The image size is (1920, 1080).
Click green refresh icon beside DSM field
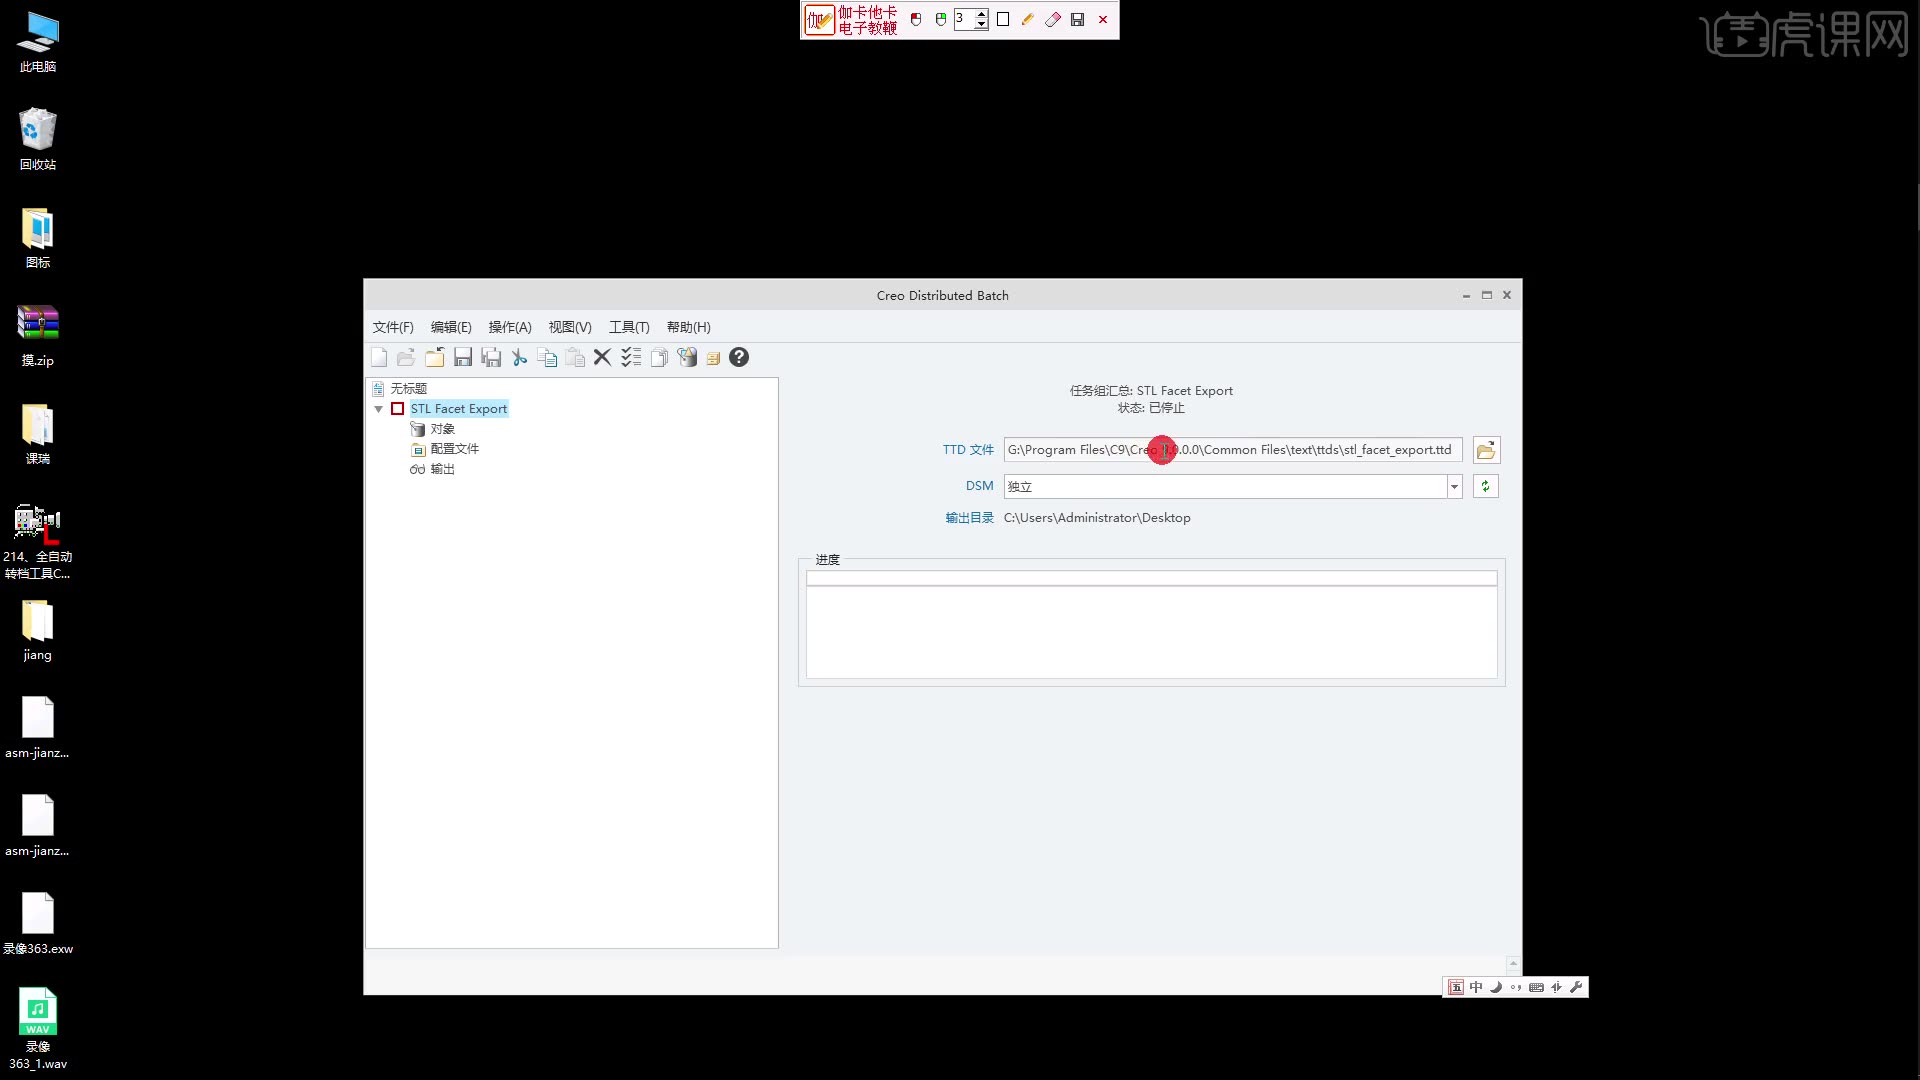[x=1485, y=487]
